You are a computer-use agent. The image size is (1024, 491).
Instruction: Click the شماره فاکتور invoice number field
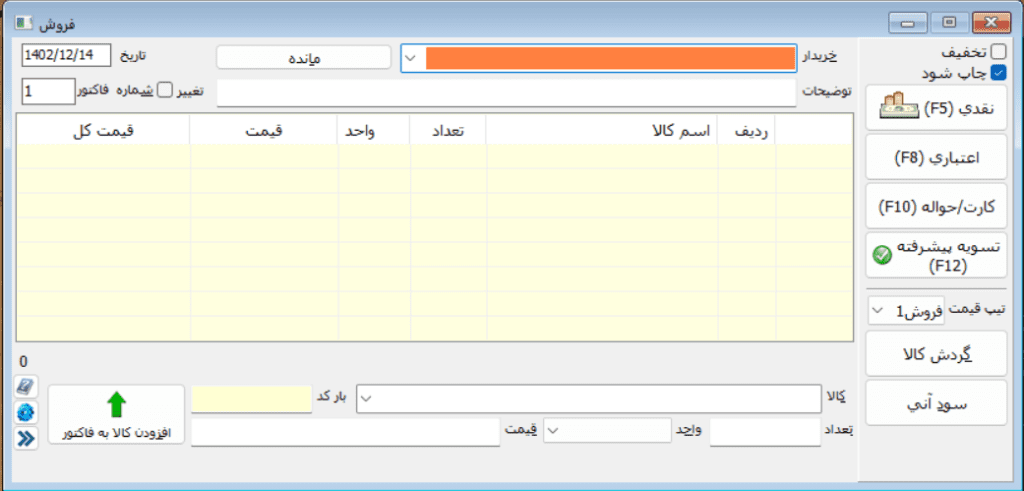pos(48,91)
